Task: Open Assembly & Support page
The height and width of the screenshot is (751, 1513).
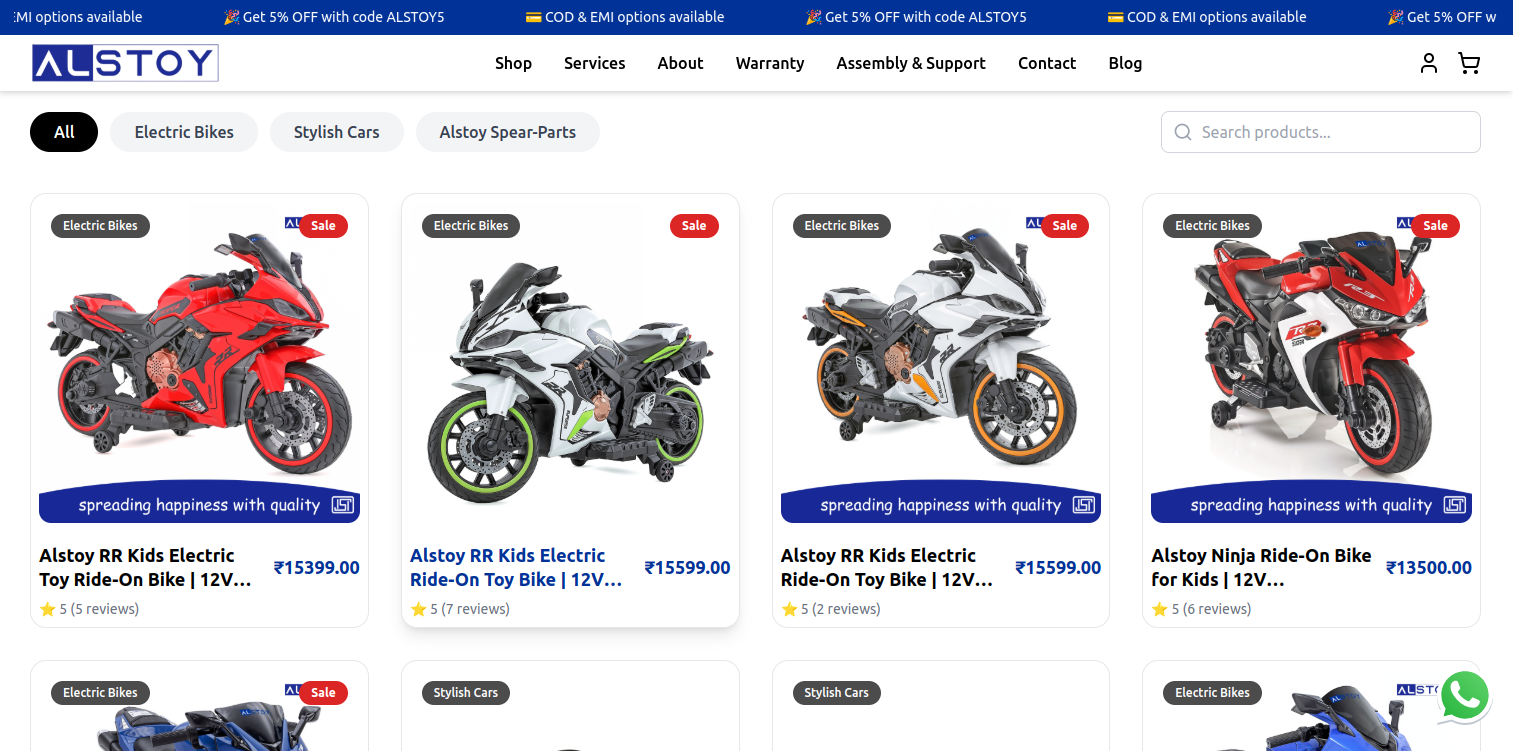Action: 911,63
